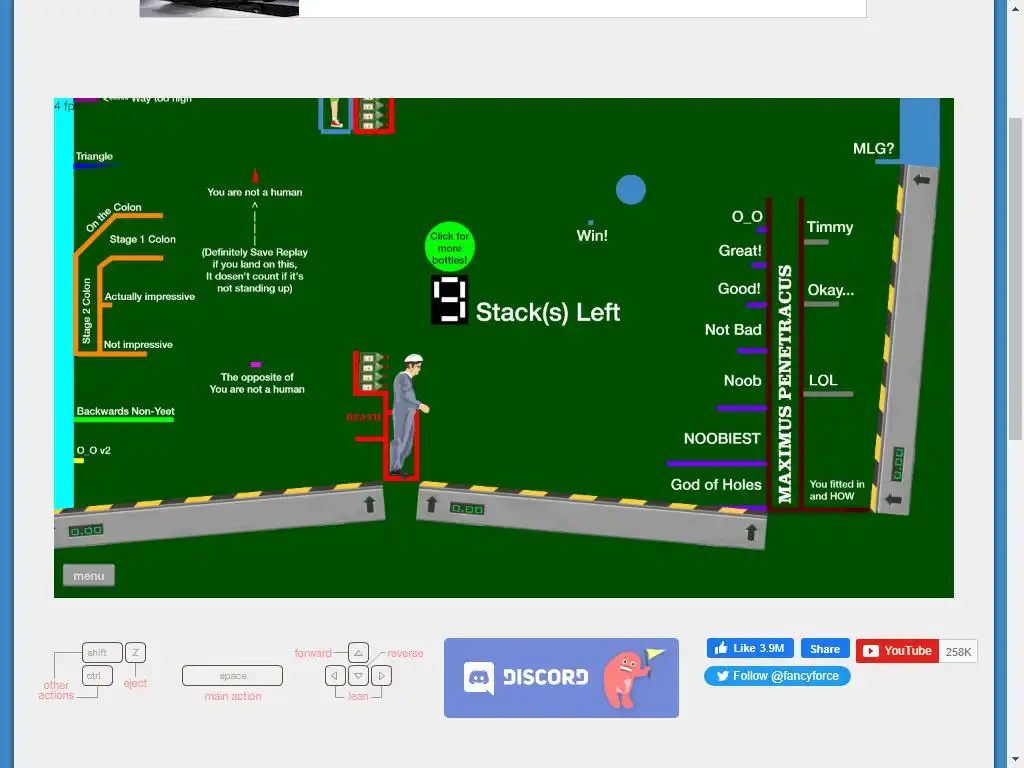Click the red 'DEATH' label
Screen dimensions: 1024x768
click(363, 417)
